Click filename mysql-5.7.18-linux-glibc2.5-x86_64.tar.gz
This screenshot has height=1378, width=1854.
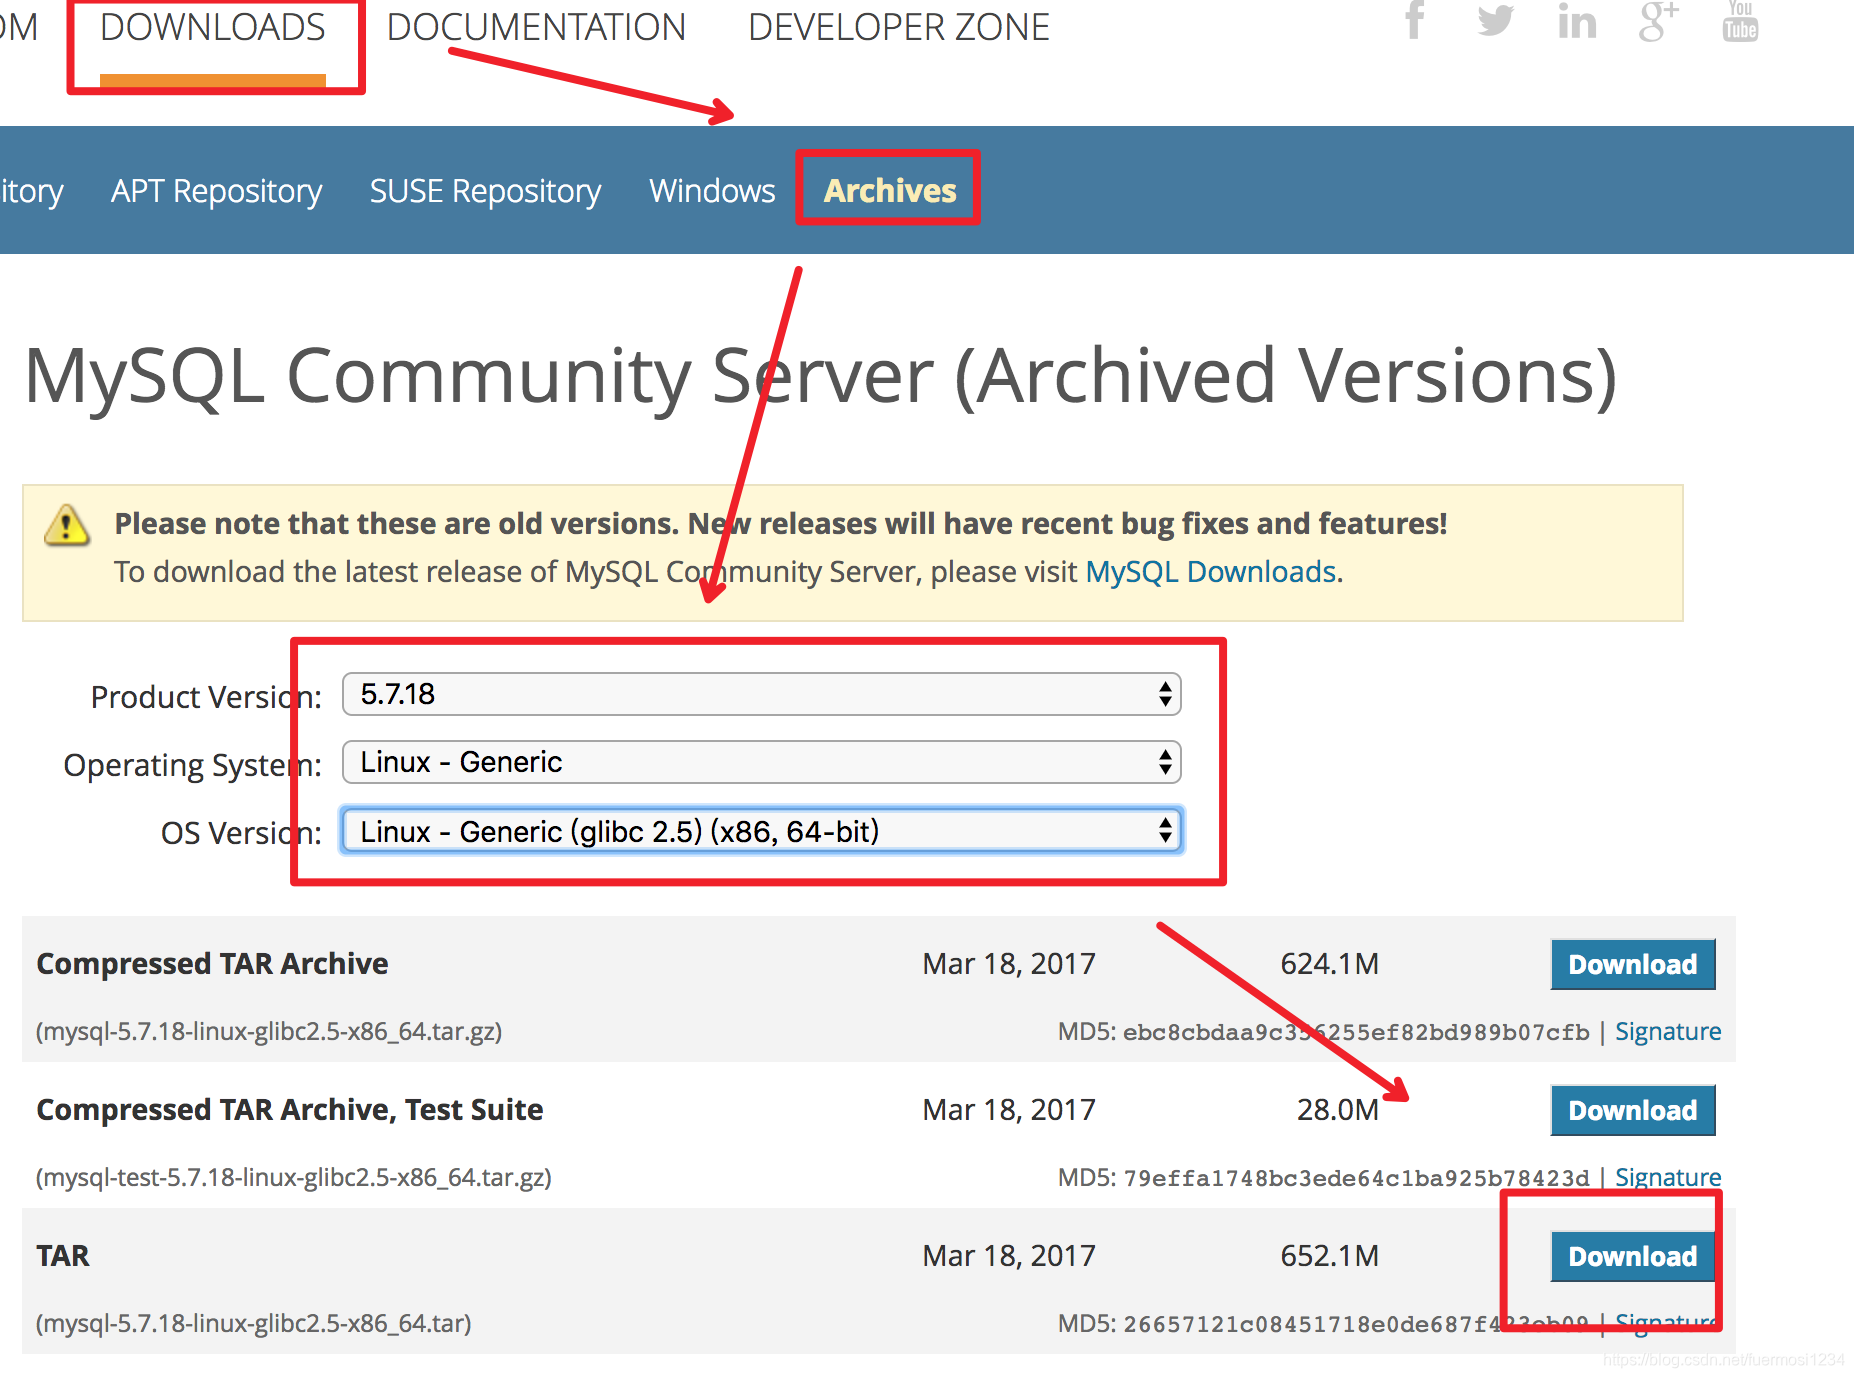click(x=269, y=1031)
